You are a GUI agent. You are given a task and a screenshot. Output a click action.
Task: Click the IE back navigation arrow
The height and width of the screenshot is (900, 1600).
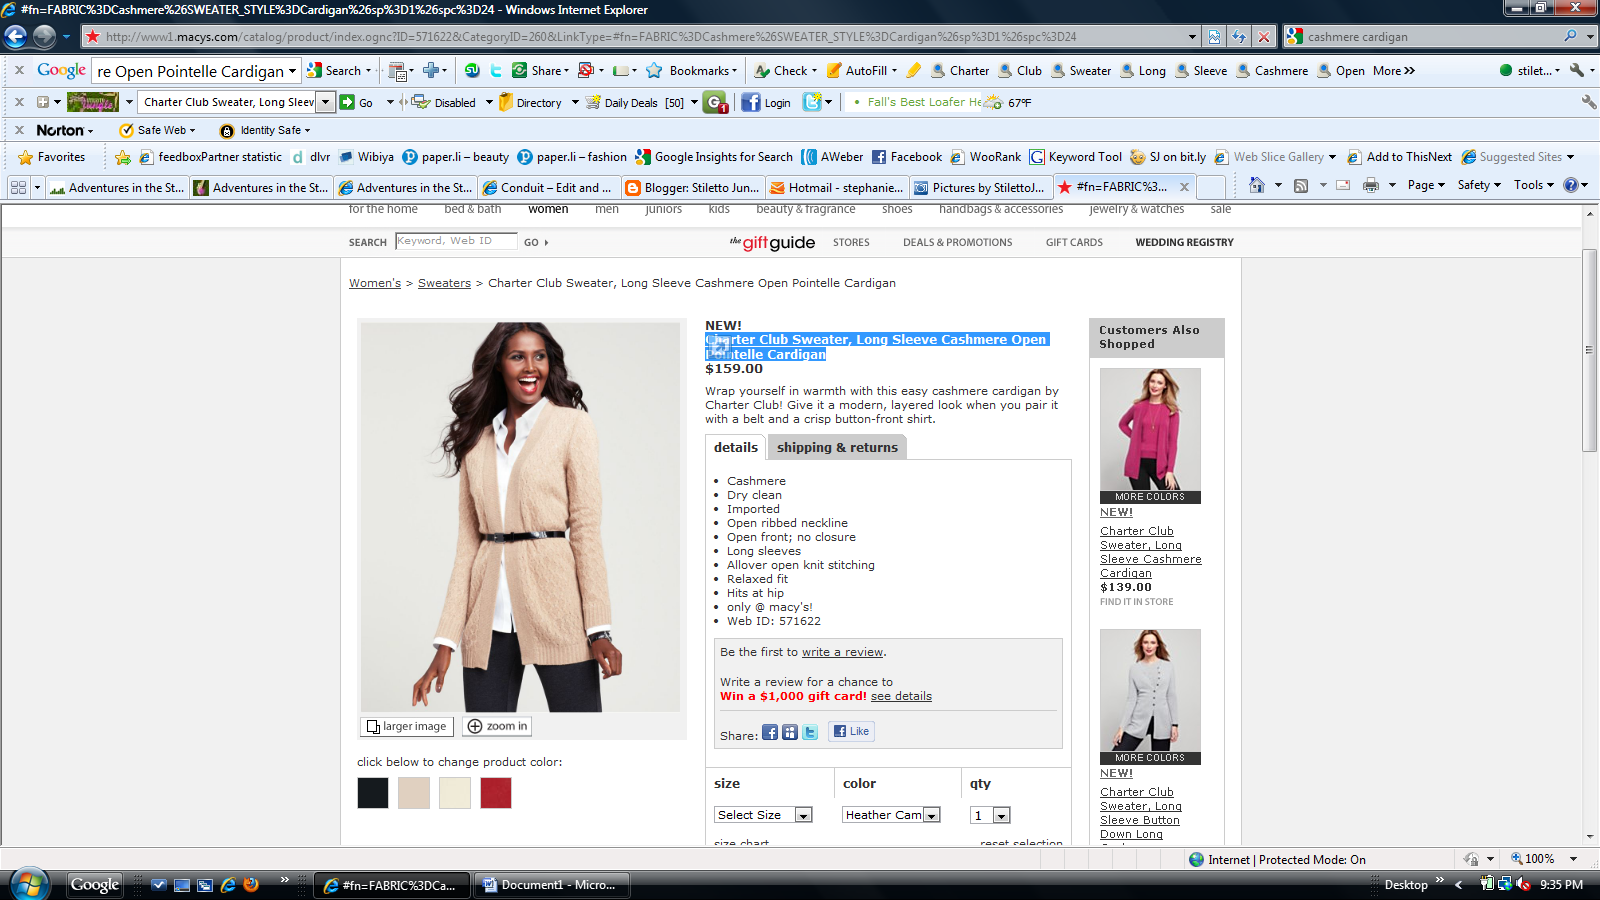click(x=16, y=37)
